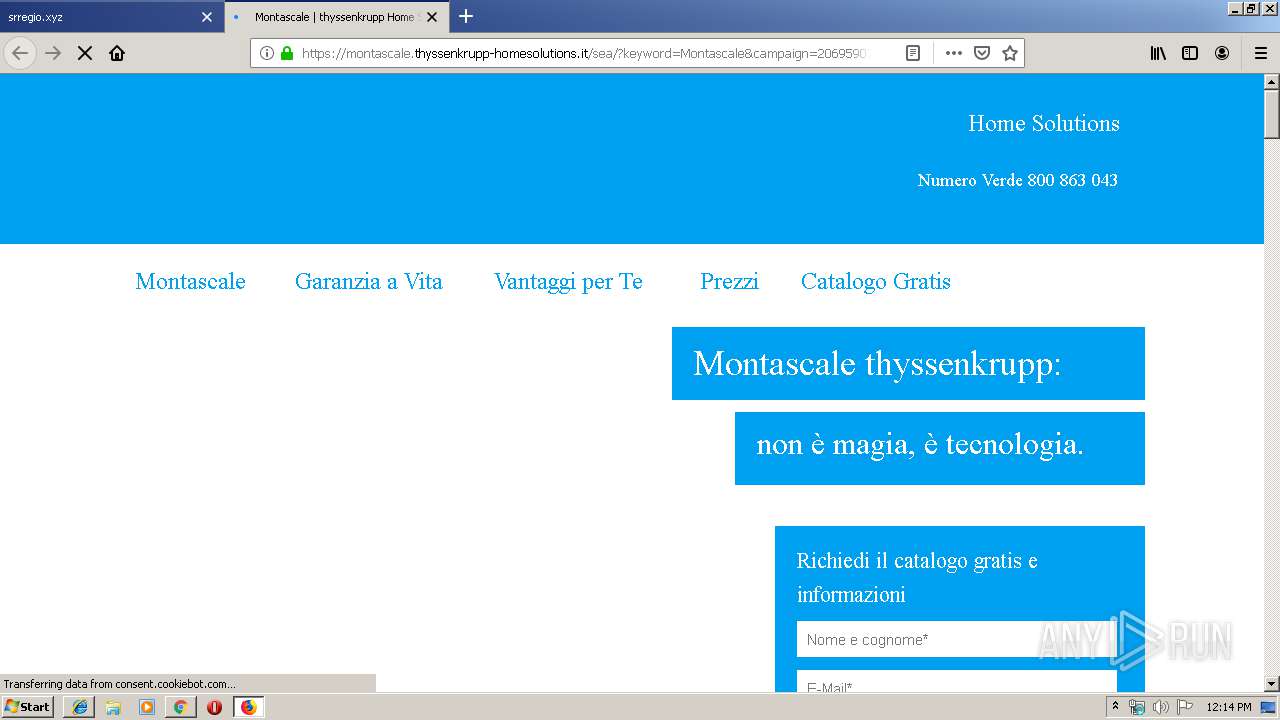1280x720 pixels.
Task: Open the Library icon
Action: point(1158,53)
